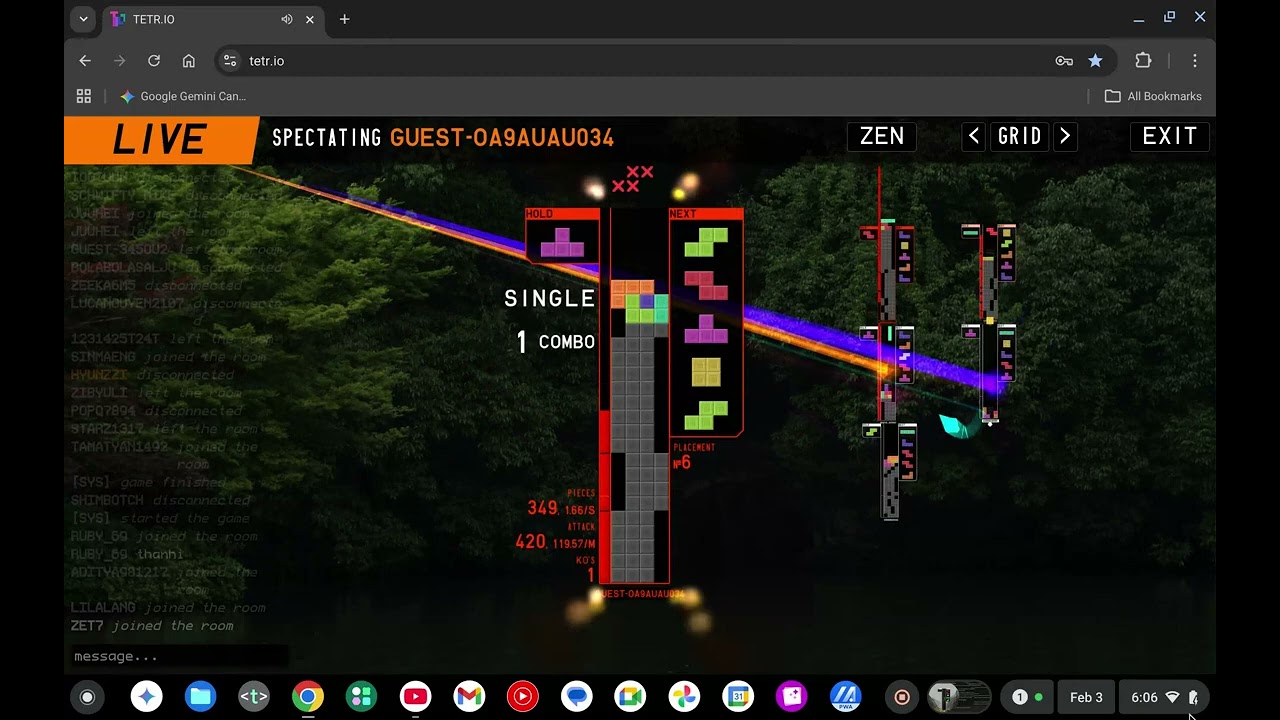Open a new browser tab
The height and width of the screenshot is (720, 1280).
(344, 19)
